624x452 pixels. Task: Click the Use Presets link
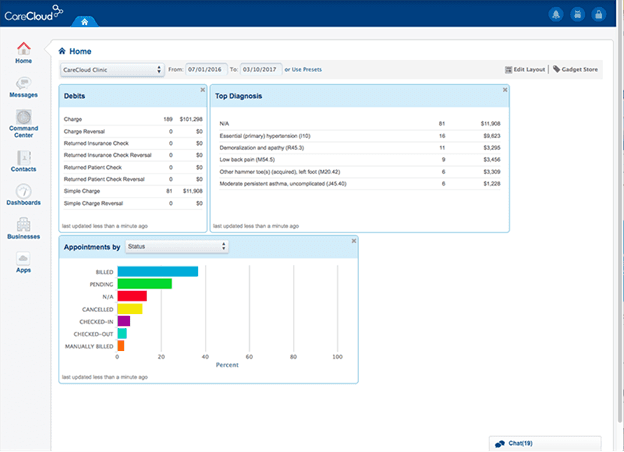pos(305,70)
